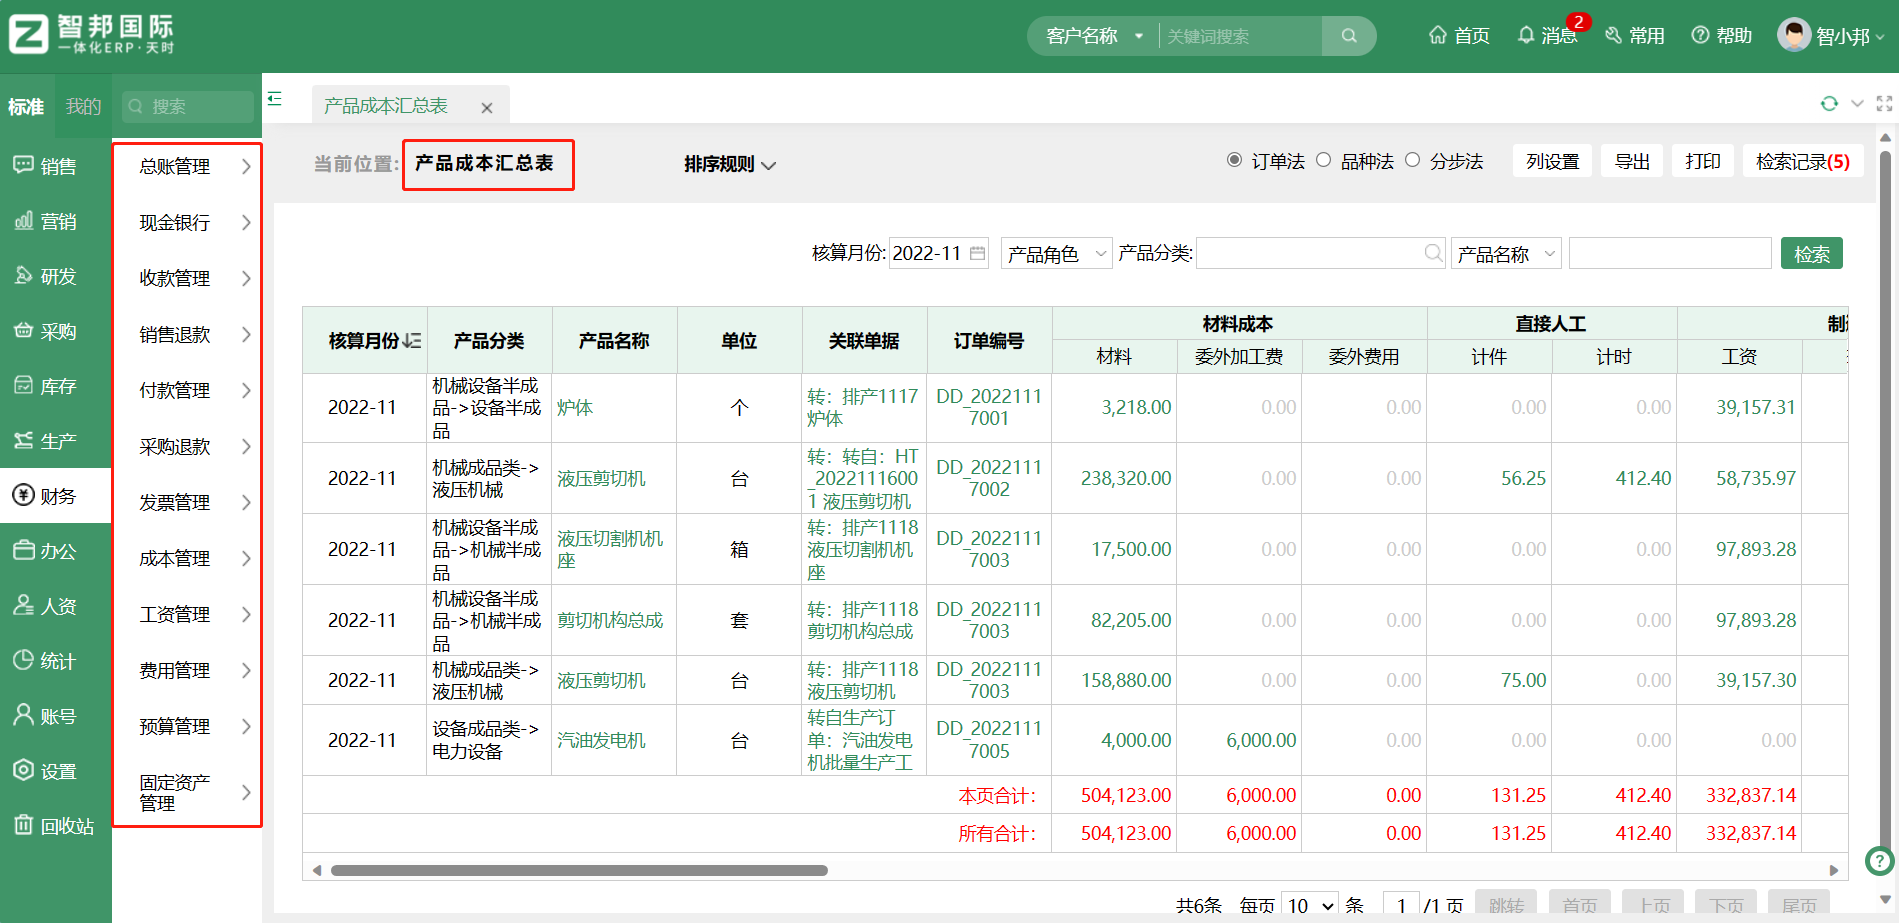
Task: Open the per-page count dropdown showing 10
Action: (x=1311, y=905)
